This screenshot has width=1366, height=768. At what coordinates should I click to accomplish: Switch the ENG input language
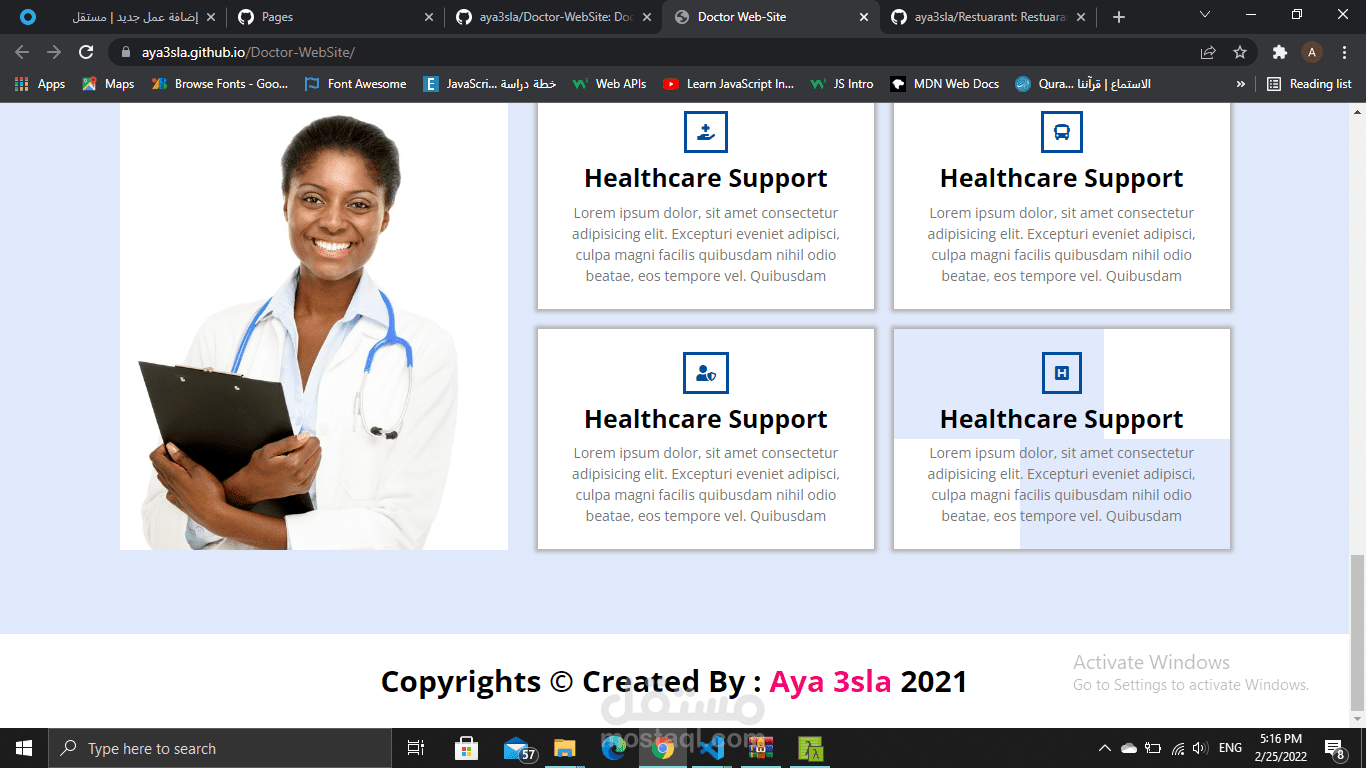coord(1230,748)
